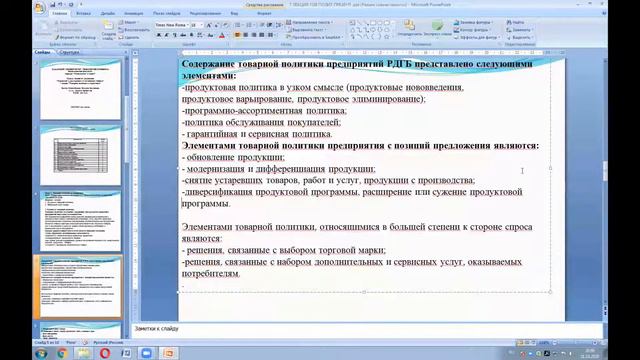Toggle text shadow
Image resolution: width=640 pixels, height=360 pixels.
191,35
